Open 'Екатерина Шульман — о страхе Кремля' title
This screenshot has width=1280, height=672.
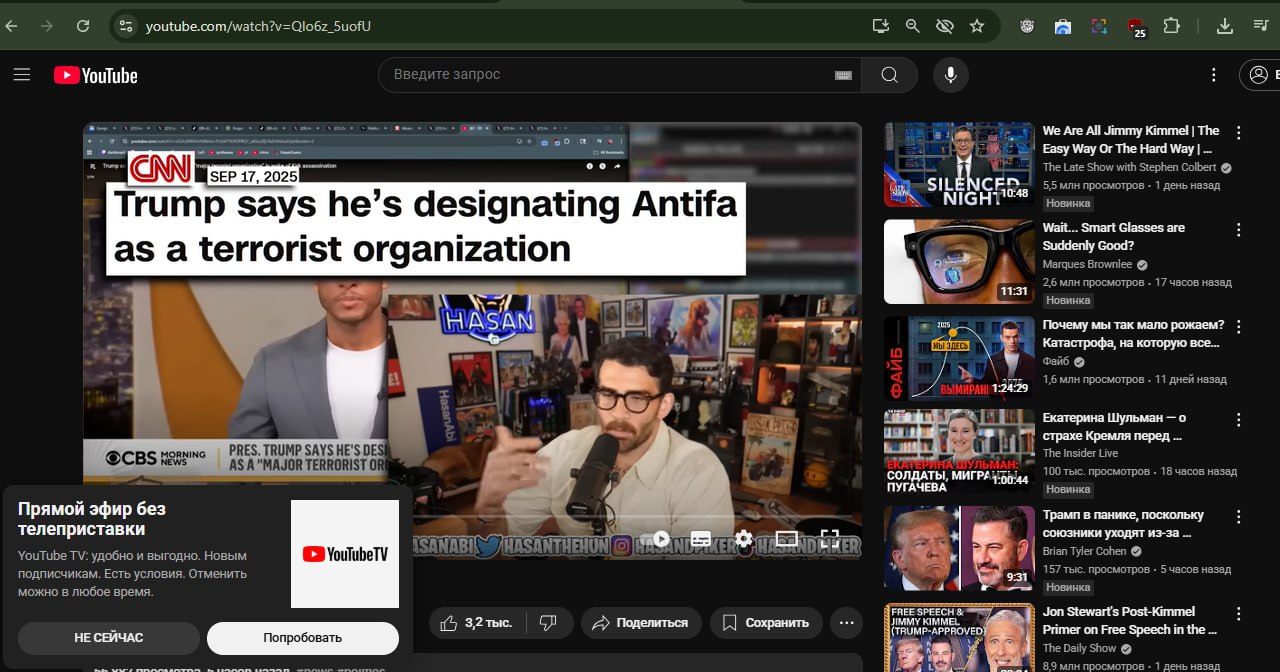click(1114, 426)
